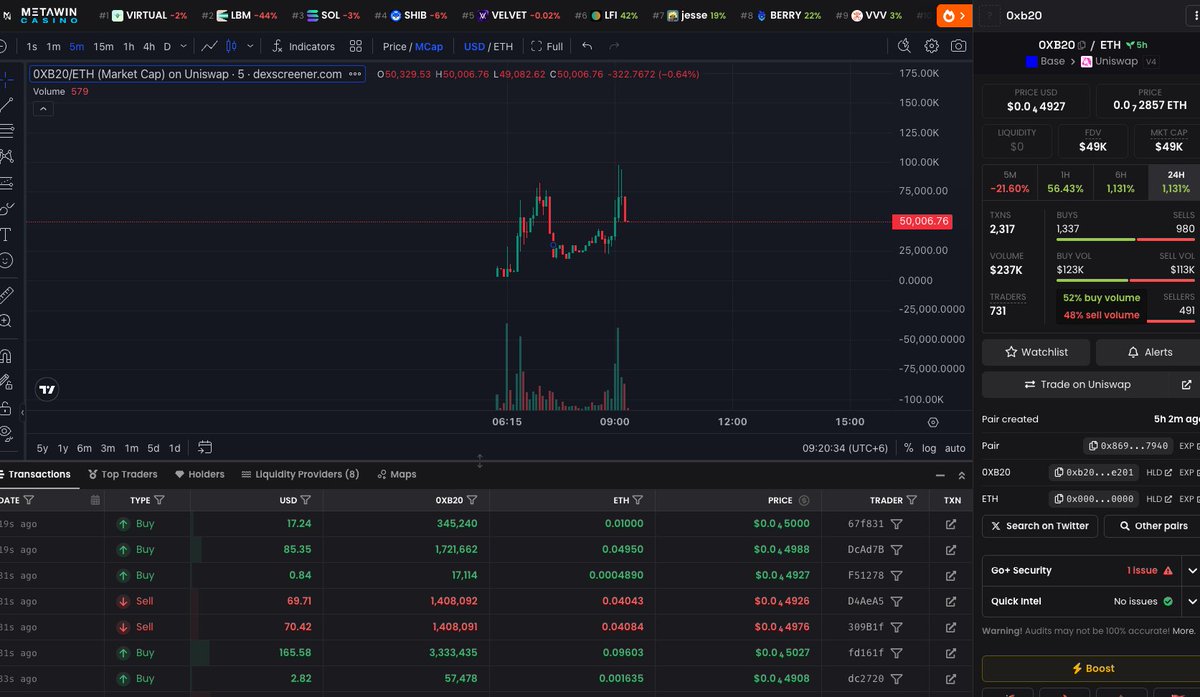Toggle chart currency between USD and ETH
This screenshot has width=1200, height=697.
[488, 46]
